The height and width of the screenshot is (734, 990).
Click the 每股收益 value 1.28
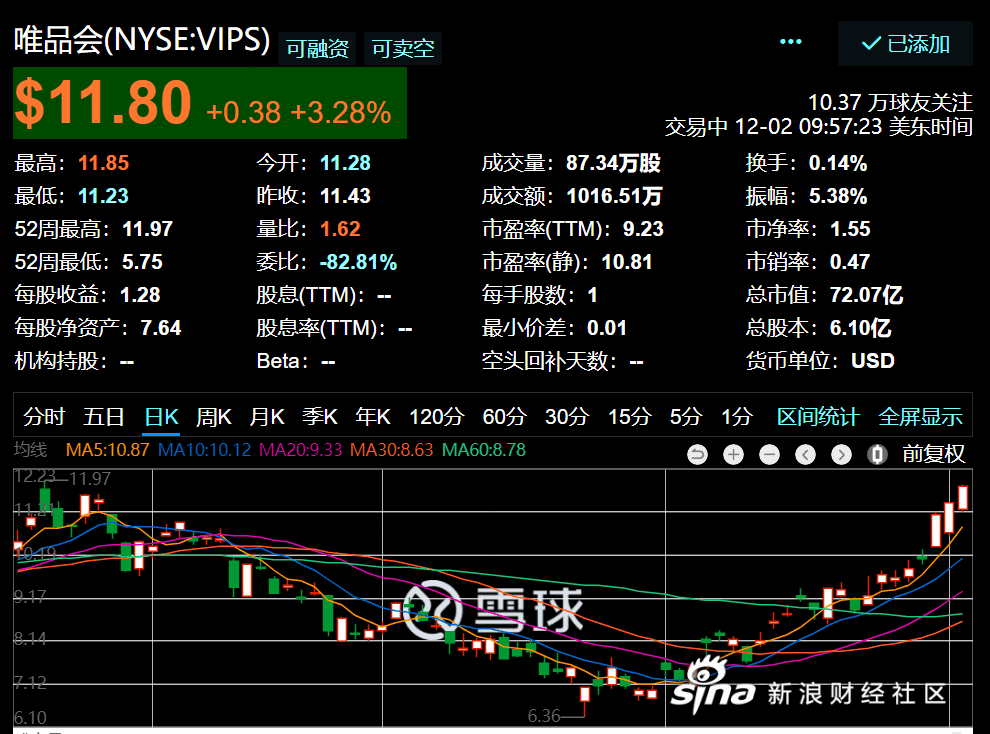click(140, 295)
